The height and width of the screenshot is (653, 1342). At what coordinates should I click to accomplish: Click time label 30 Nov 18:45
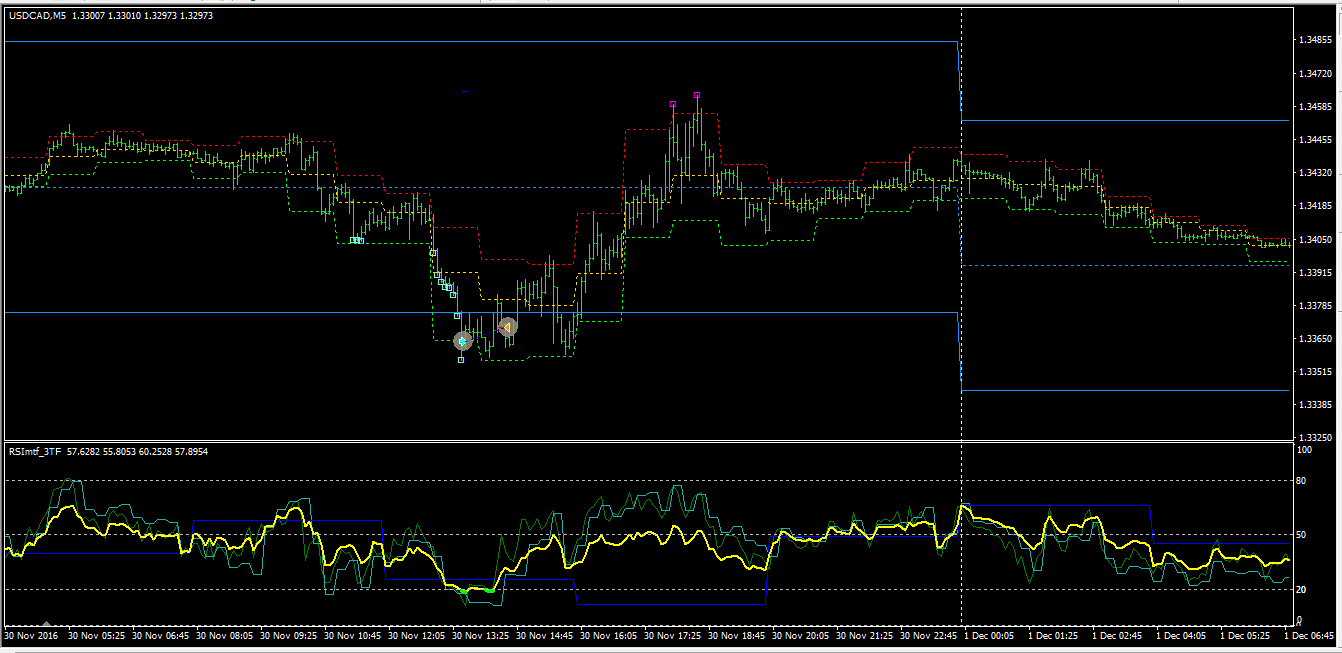point(738,635)
